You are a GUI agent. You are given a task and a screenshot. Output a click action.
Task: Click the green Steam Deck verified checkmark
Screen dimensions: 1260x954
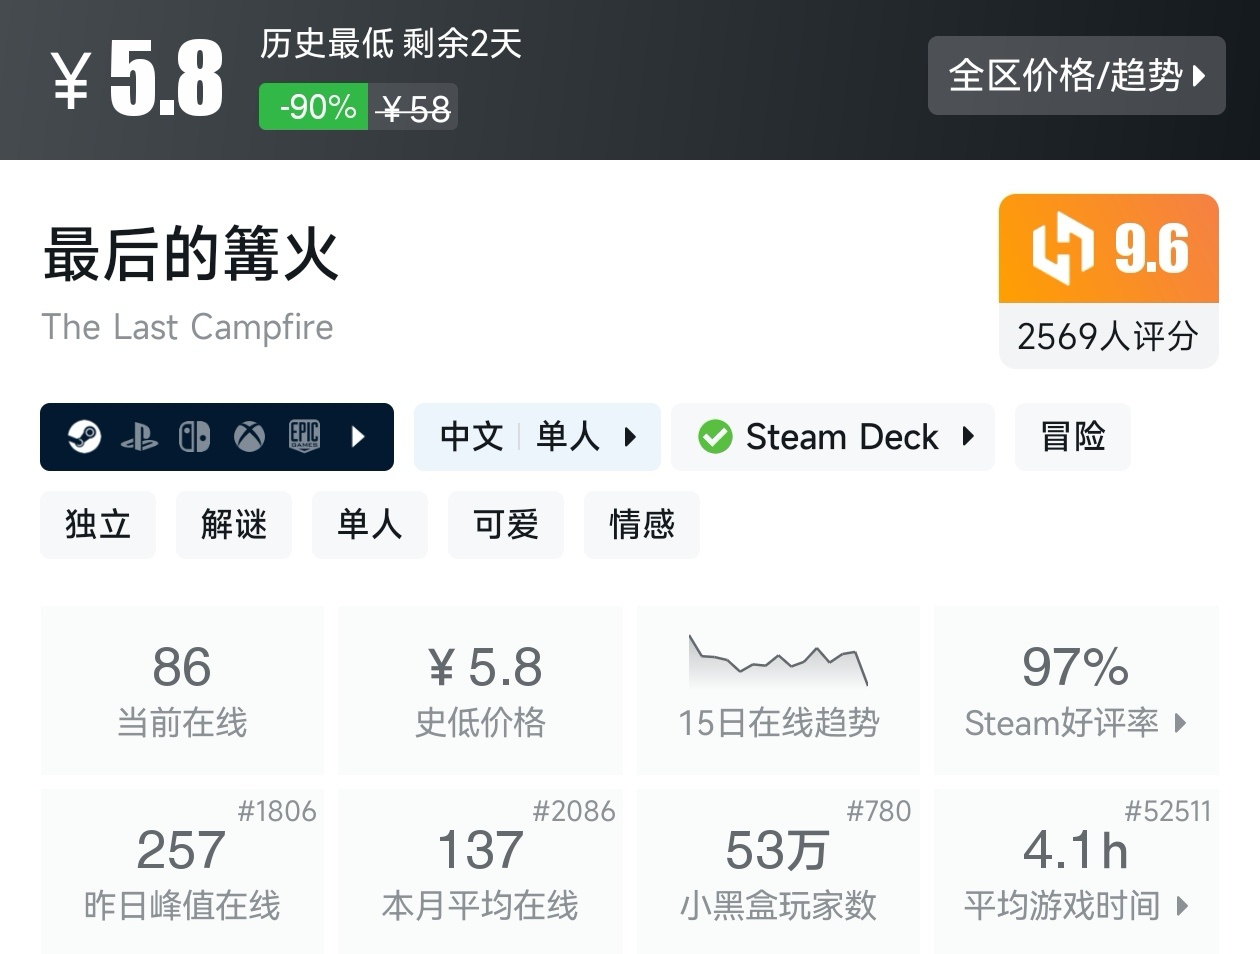(x=715, y=437)
